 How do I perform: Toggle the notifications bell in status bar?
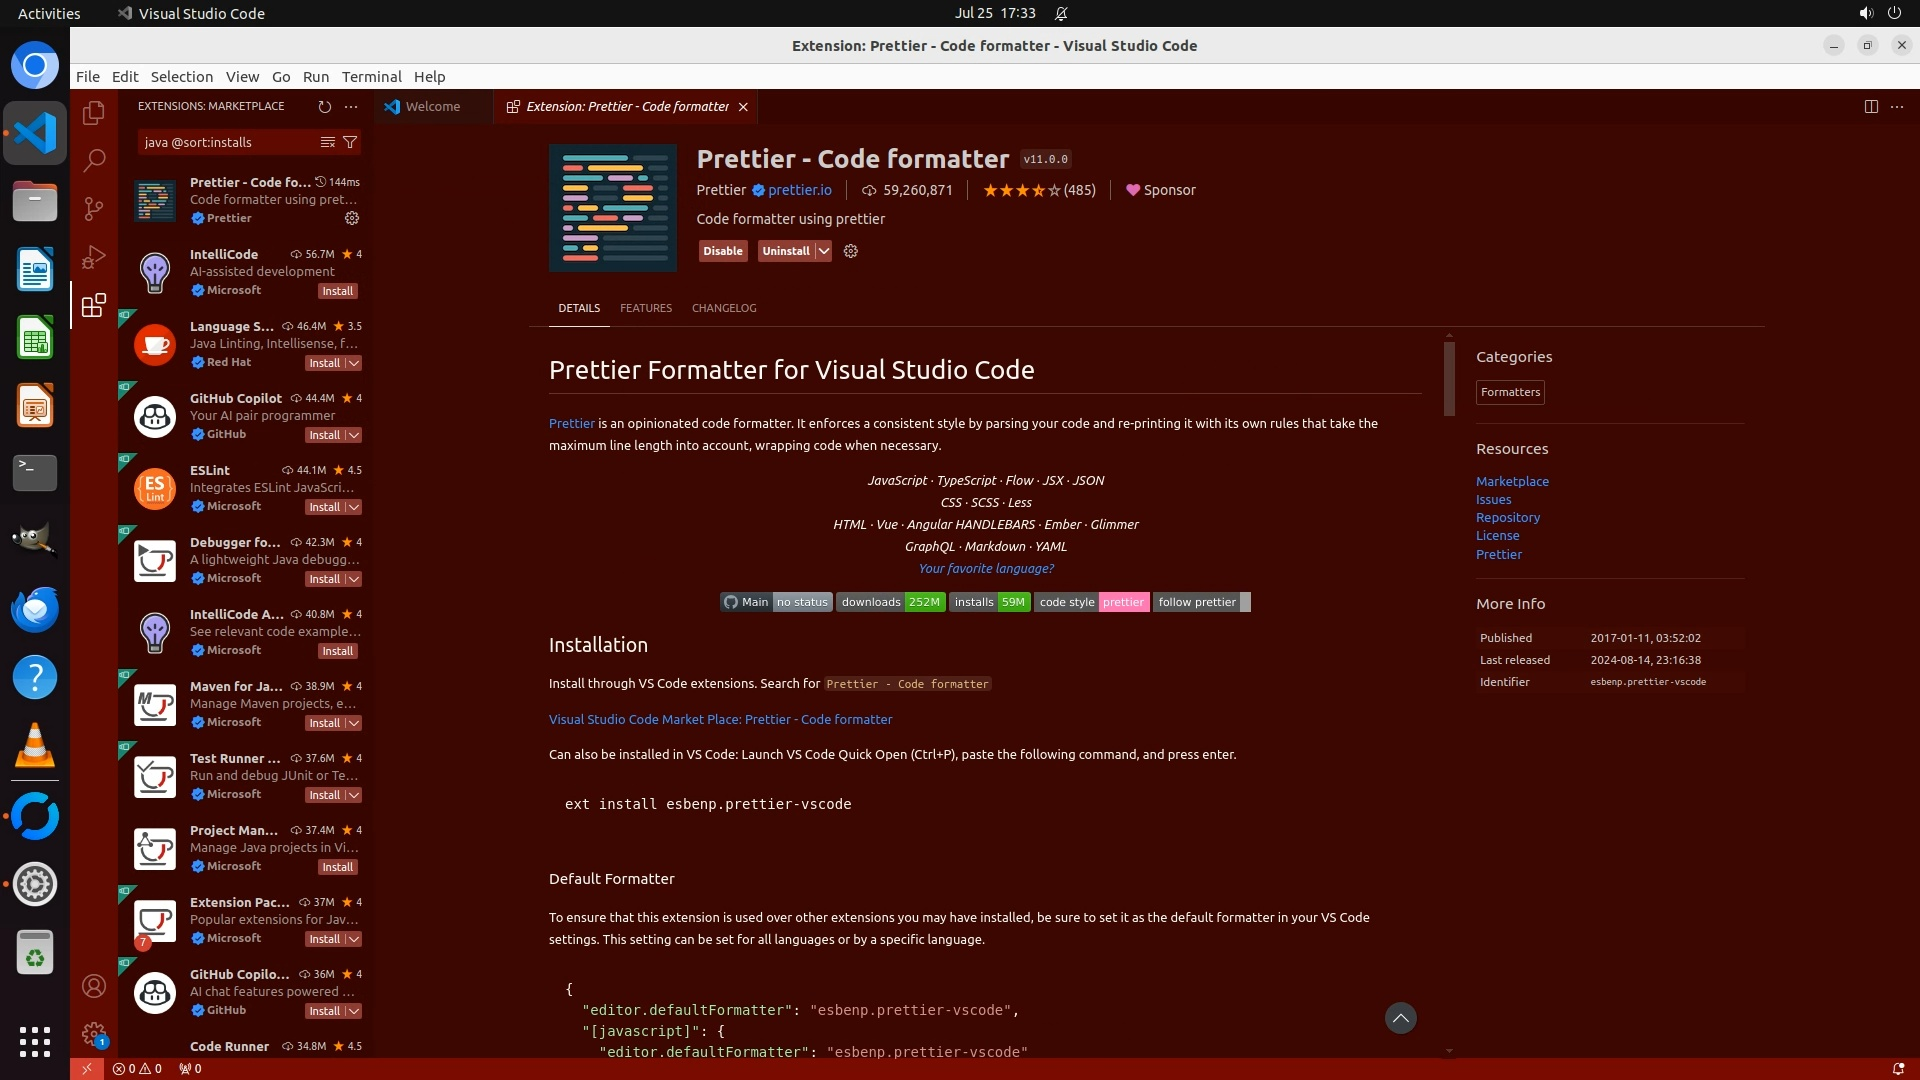coord(1898,1068)
